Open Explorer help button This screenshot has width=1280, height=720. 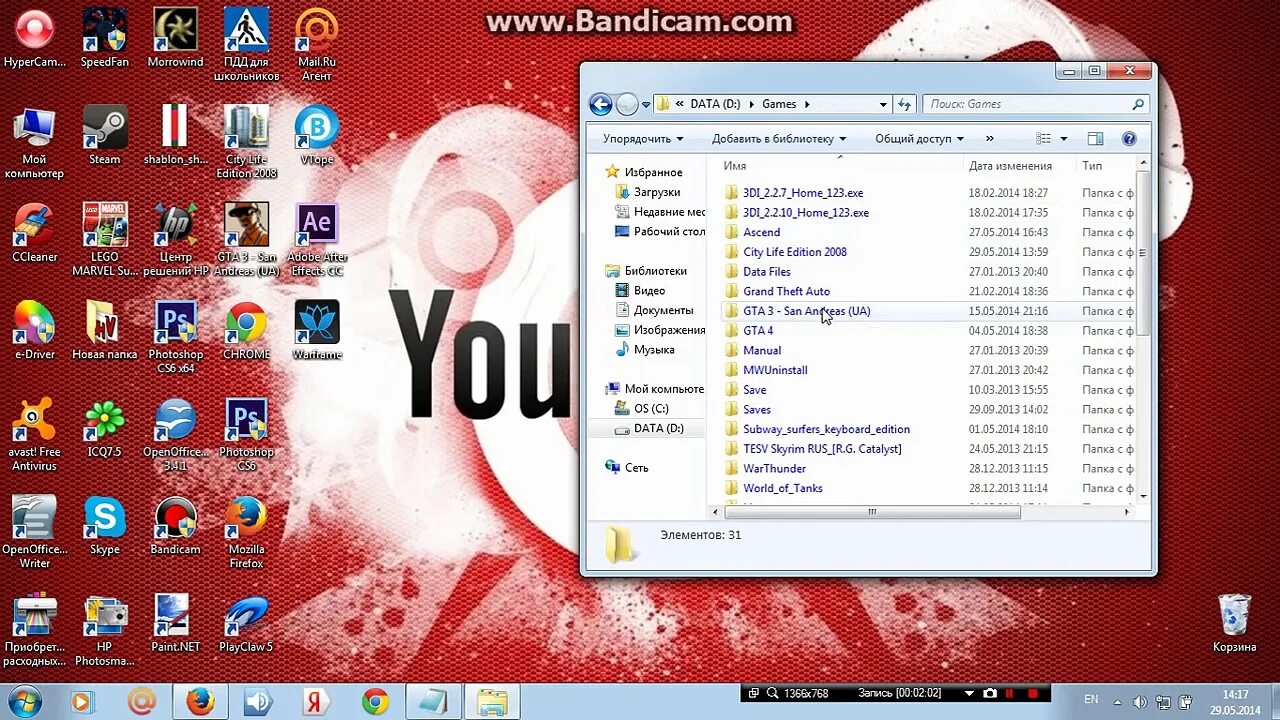pyautogui.click(x=1129, y=139)
